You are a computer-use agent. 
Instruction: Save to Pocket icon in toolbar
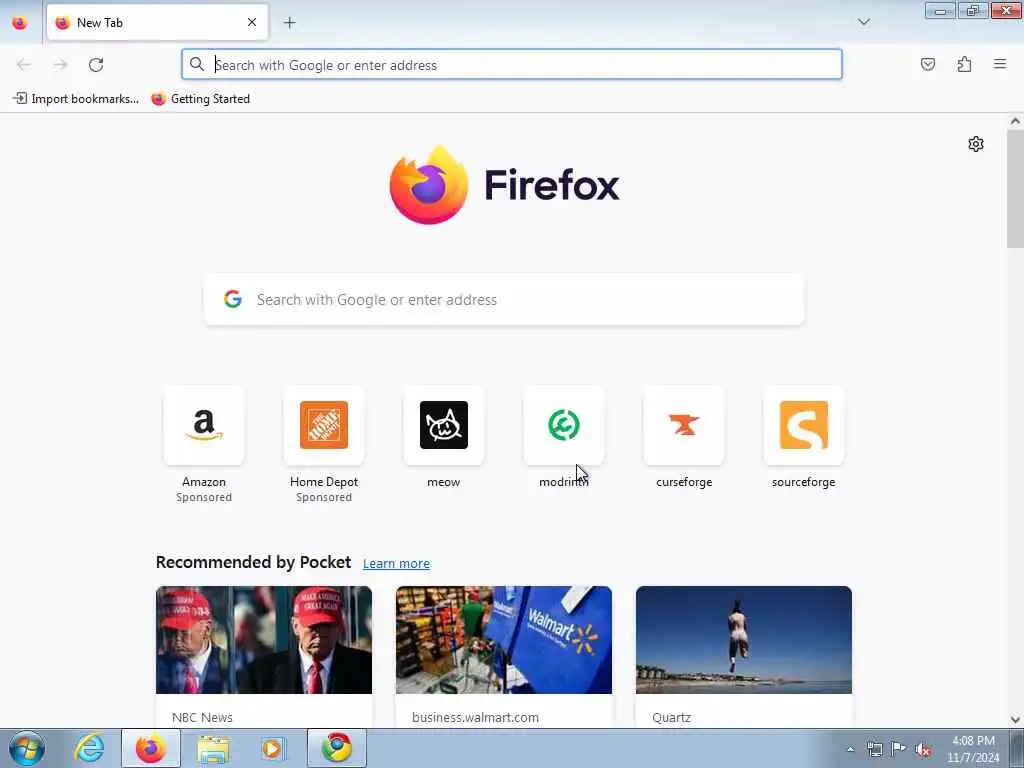click(x=928, y=64)
